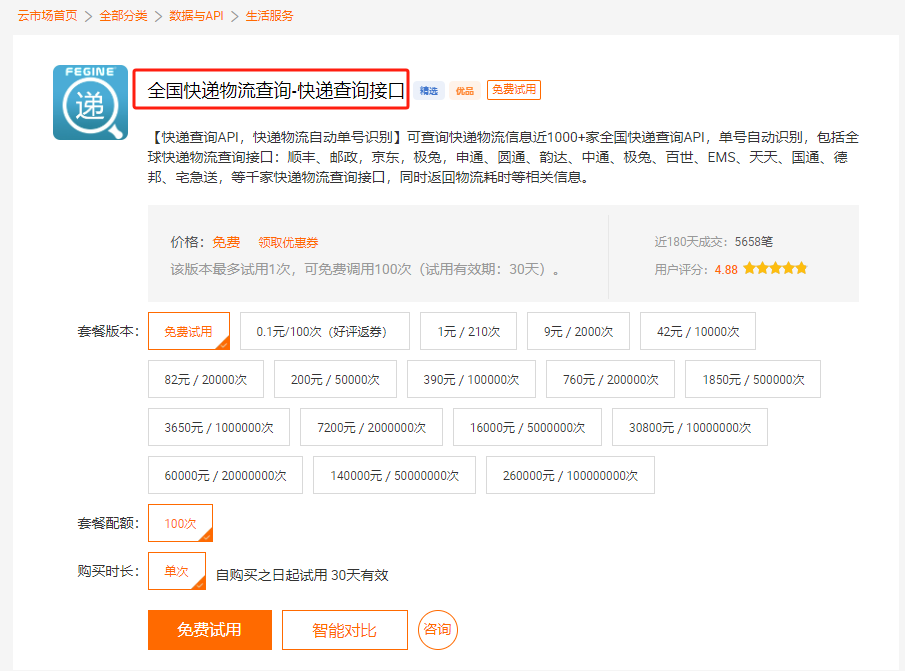Select the 100次 package quota option
905x671 pixels.
click(x=180, y=523)
